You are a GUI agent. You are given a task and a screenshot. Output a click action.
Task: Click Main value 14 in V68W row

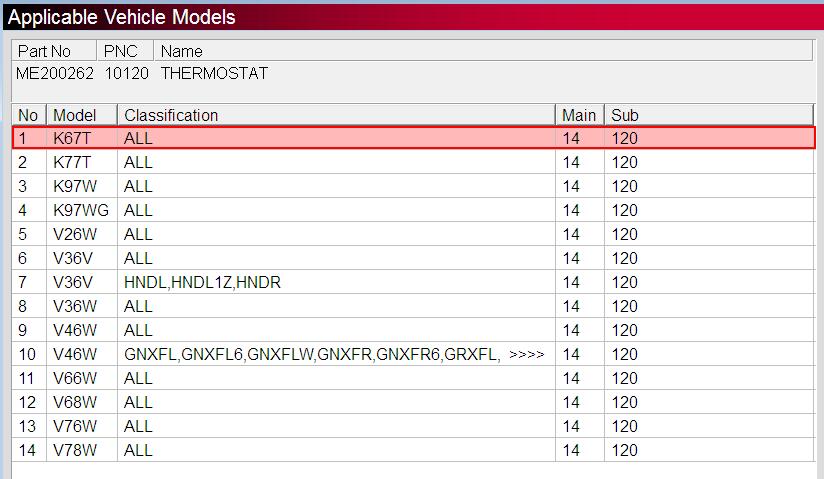571,402
